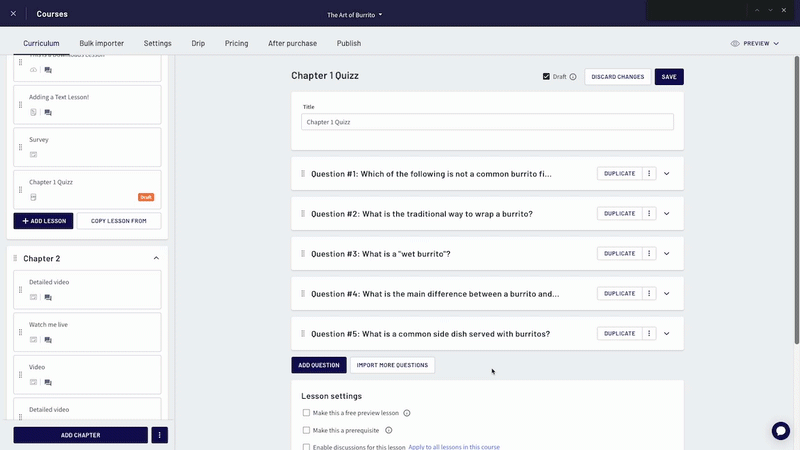
Task: Duplicate Question #1
Action: [619, 173]
